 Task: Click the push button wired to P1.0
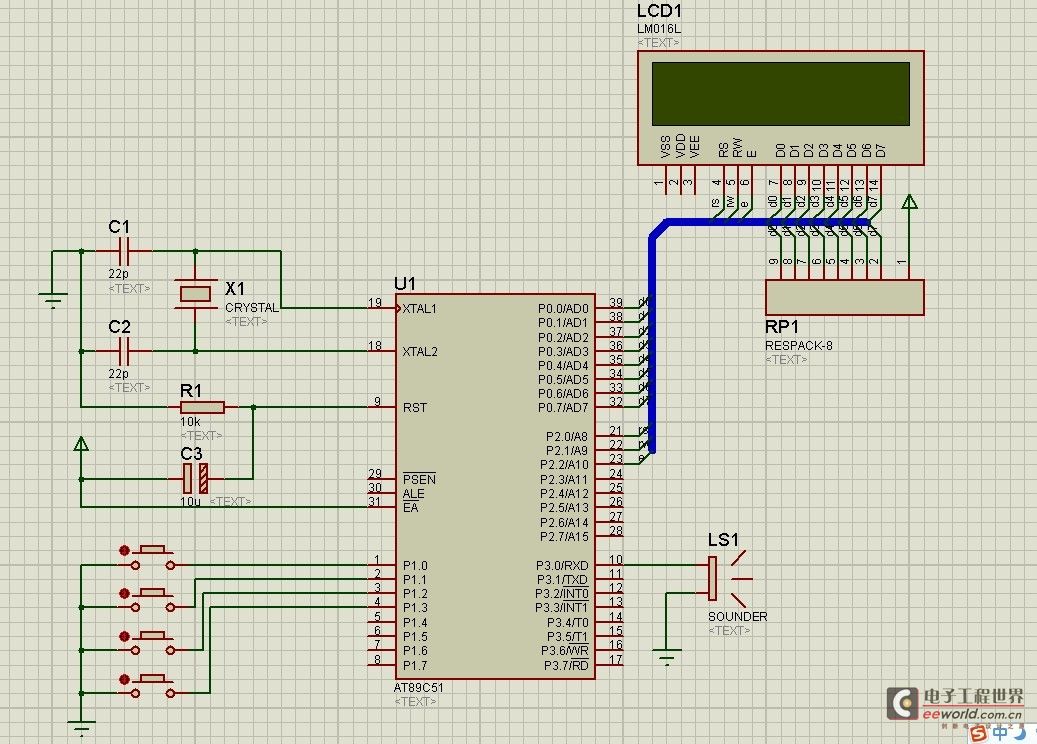(152, 557)
